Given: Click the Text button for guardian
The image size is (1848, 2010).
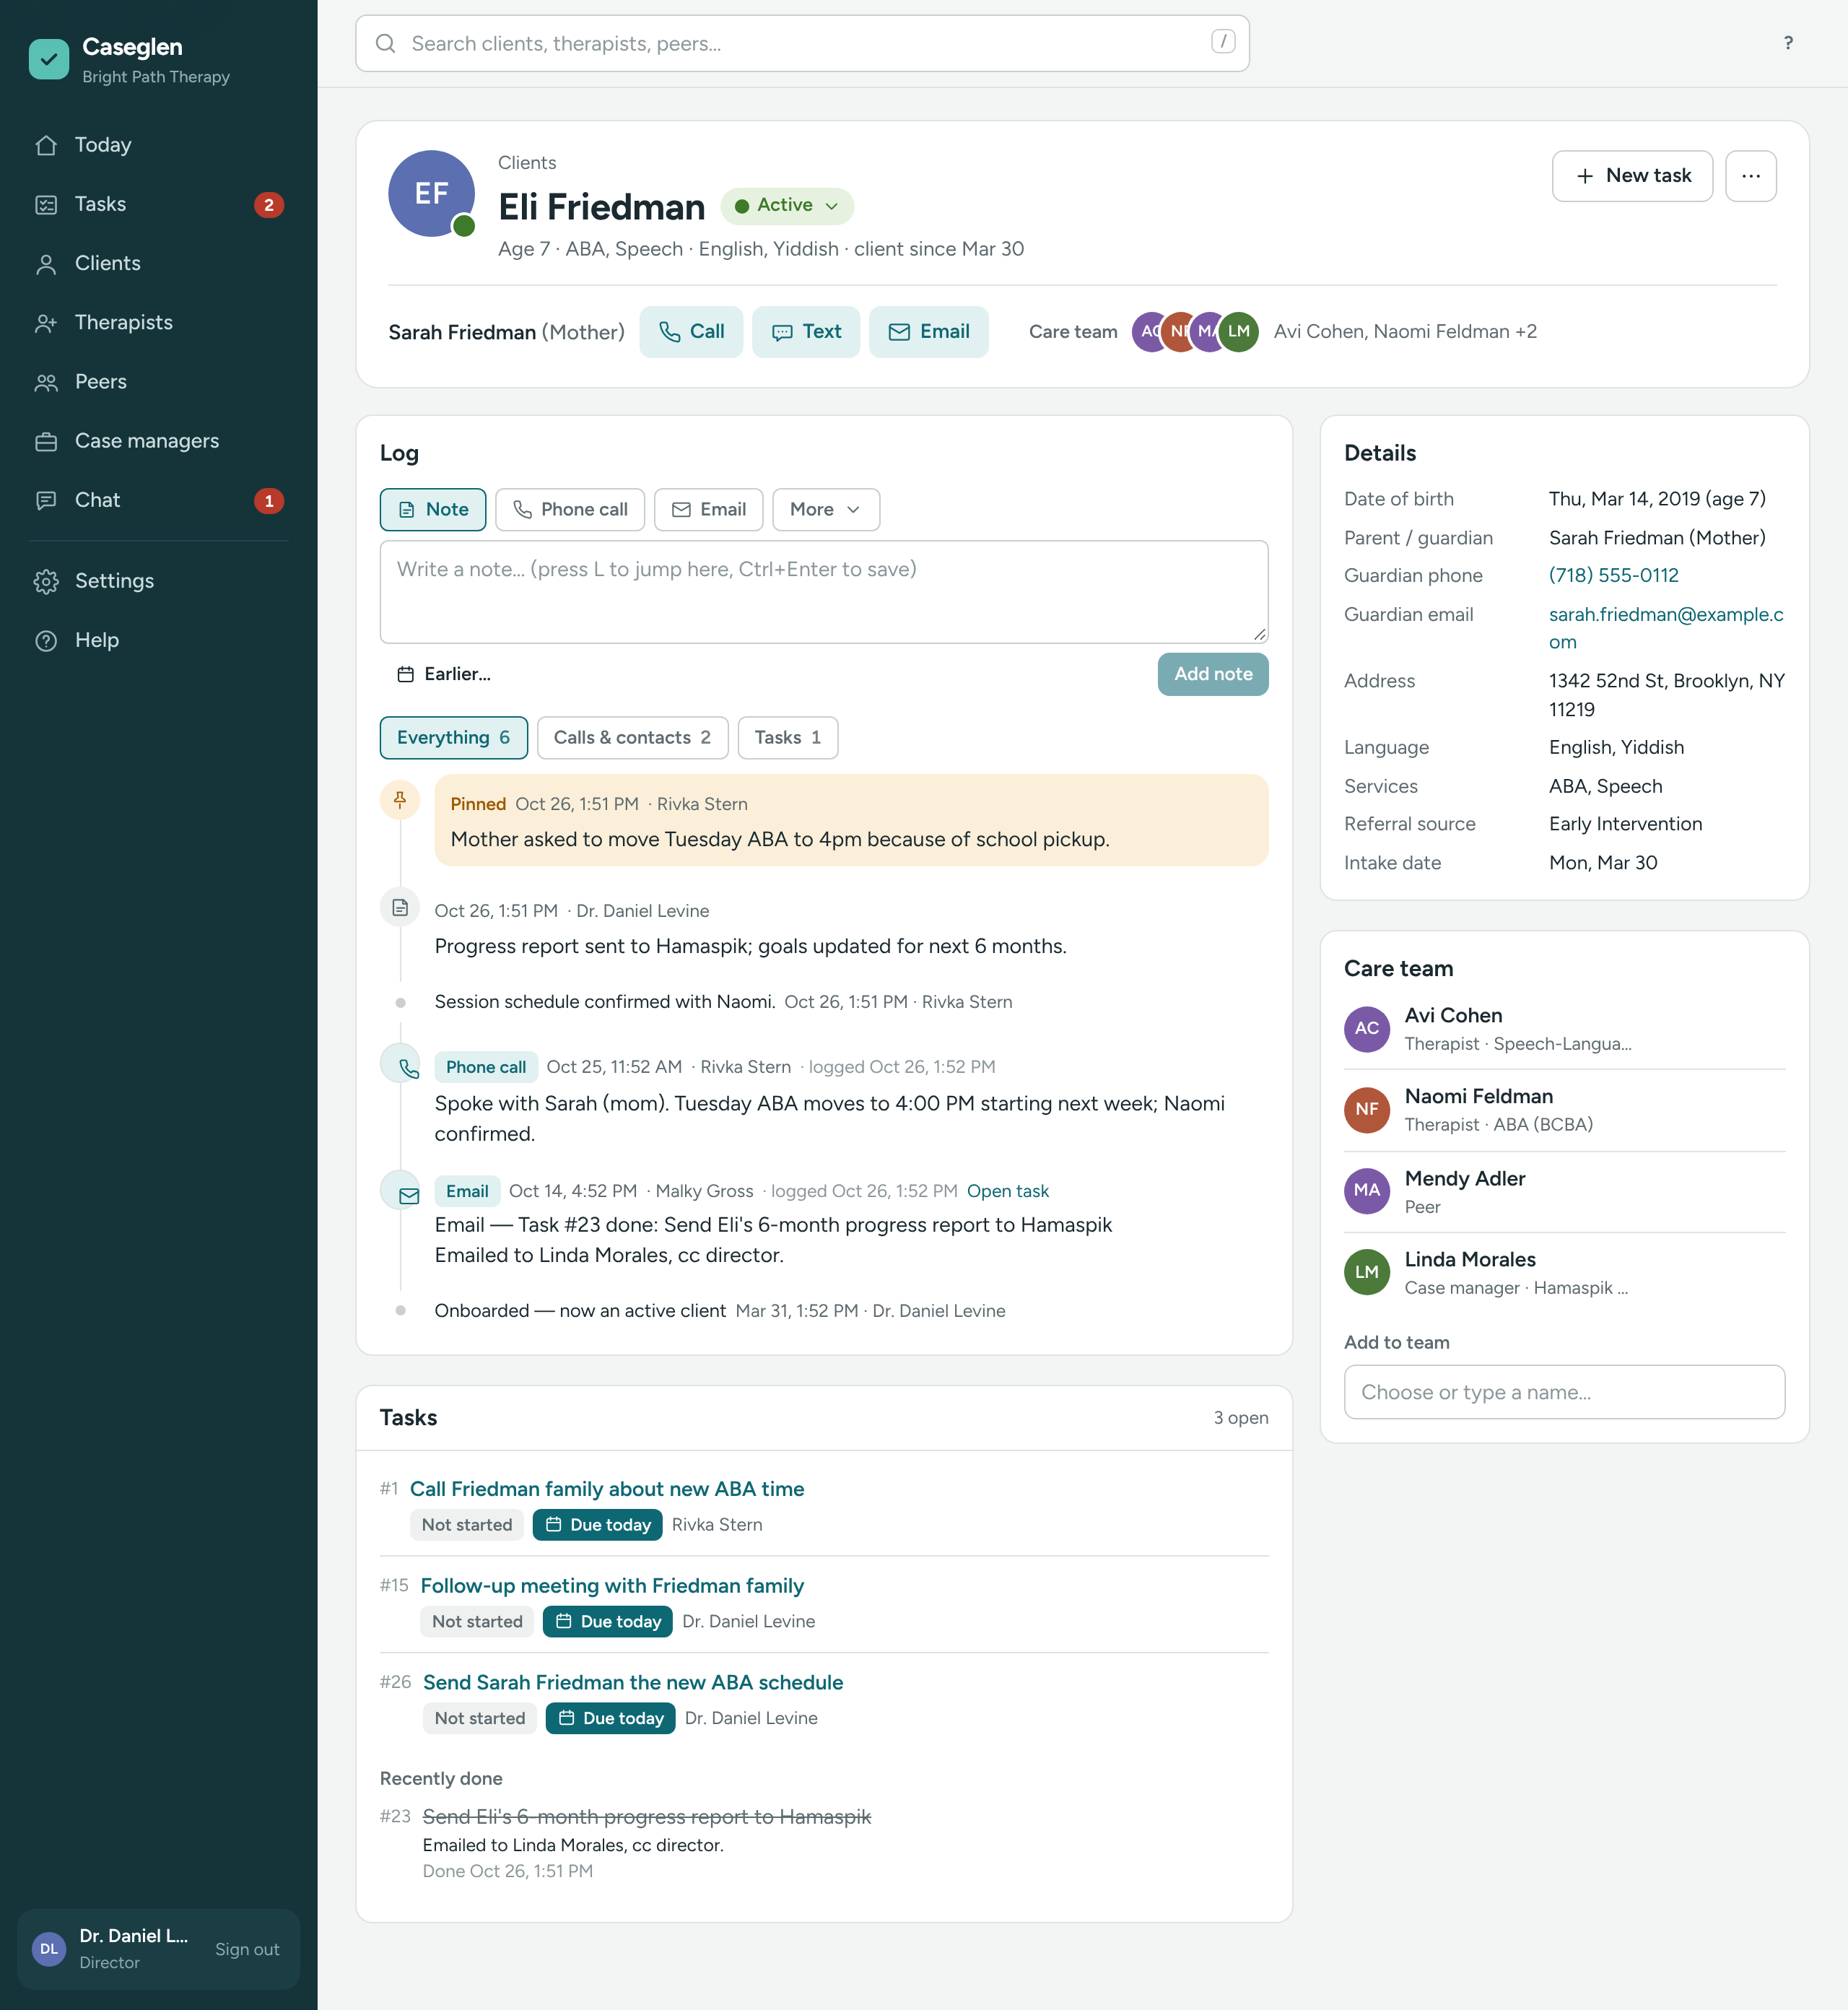Looking at the screenshot, I should (806, 332).
